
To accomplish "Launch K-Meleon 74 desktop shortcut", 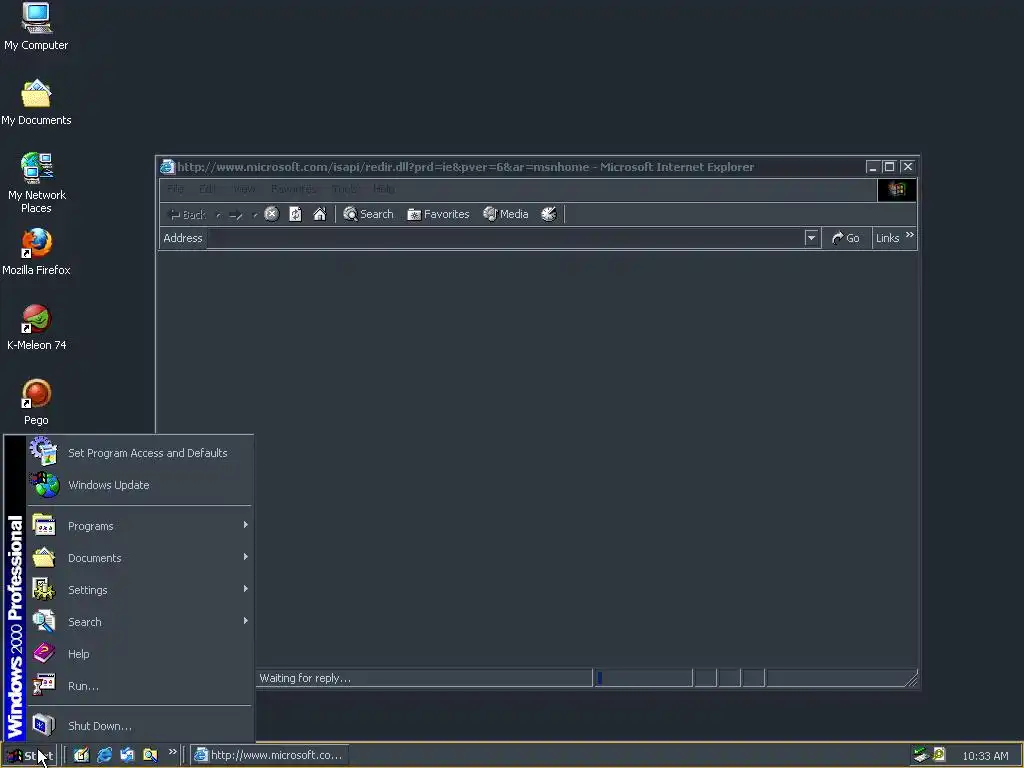I will [37, 327].
